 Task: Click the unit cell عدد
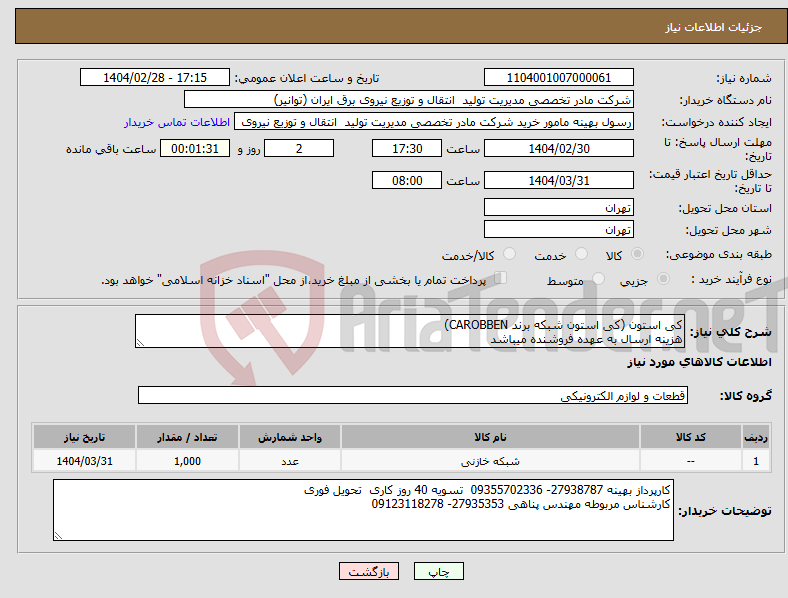[290, 461]
